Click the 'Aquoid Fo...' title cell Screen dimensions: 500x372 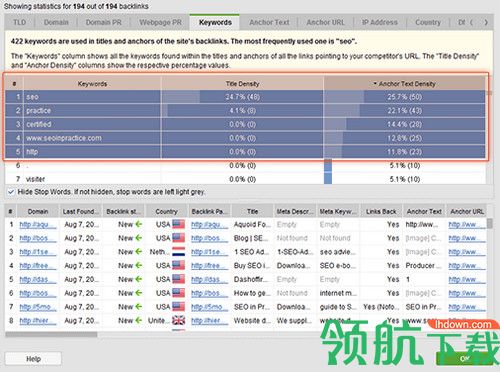click(x=252, y=225)
